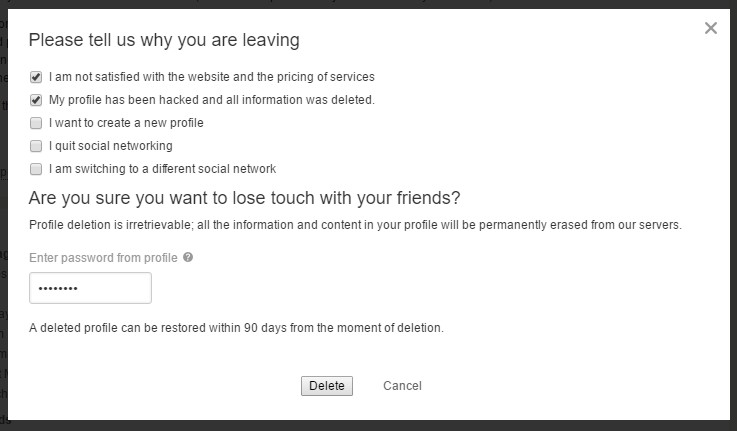Focus the profile password input field
Image resolution: width=737 pixels, height=431 pixels.
coord(90,288)
